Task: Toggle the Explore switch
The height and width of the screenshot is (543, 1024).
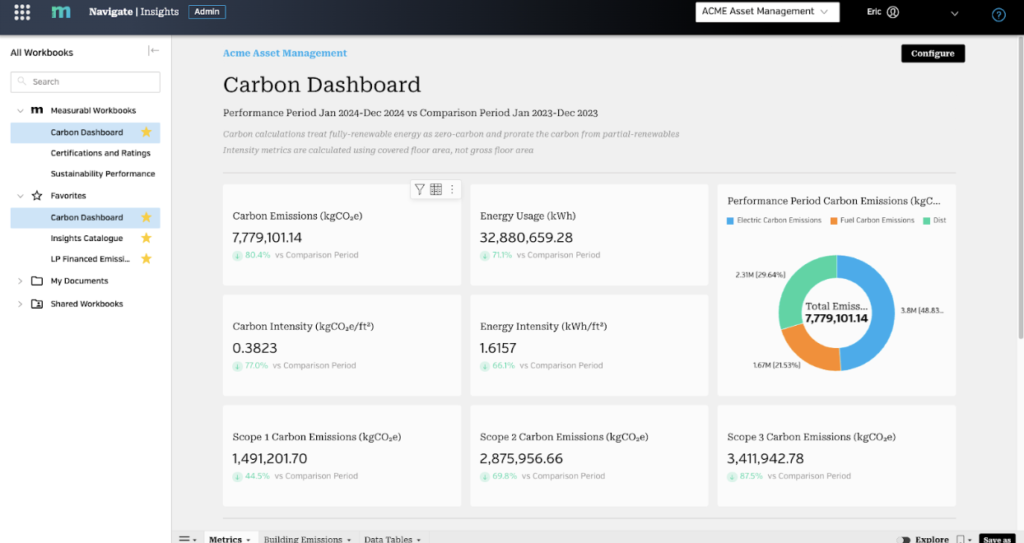Action: [904, 539]
